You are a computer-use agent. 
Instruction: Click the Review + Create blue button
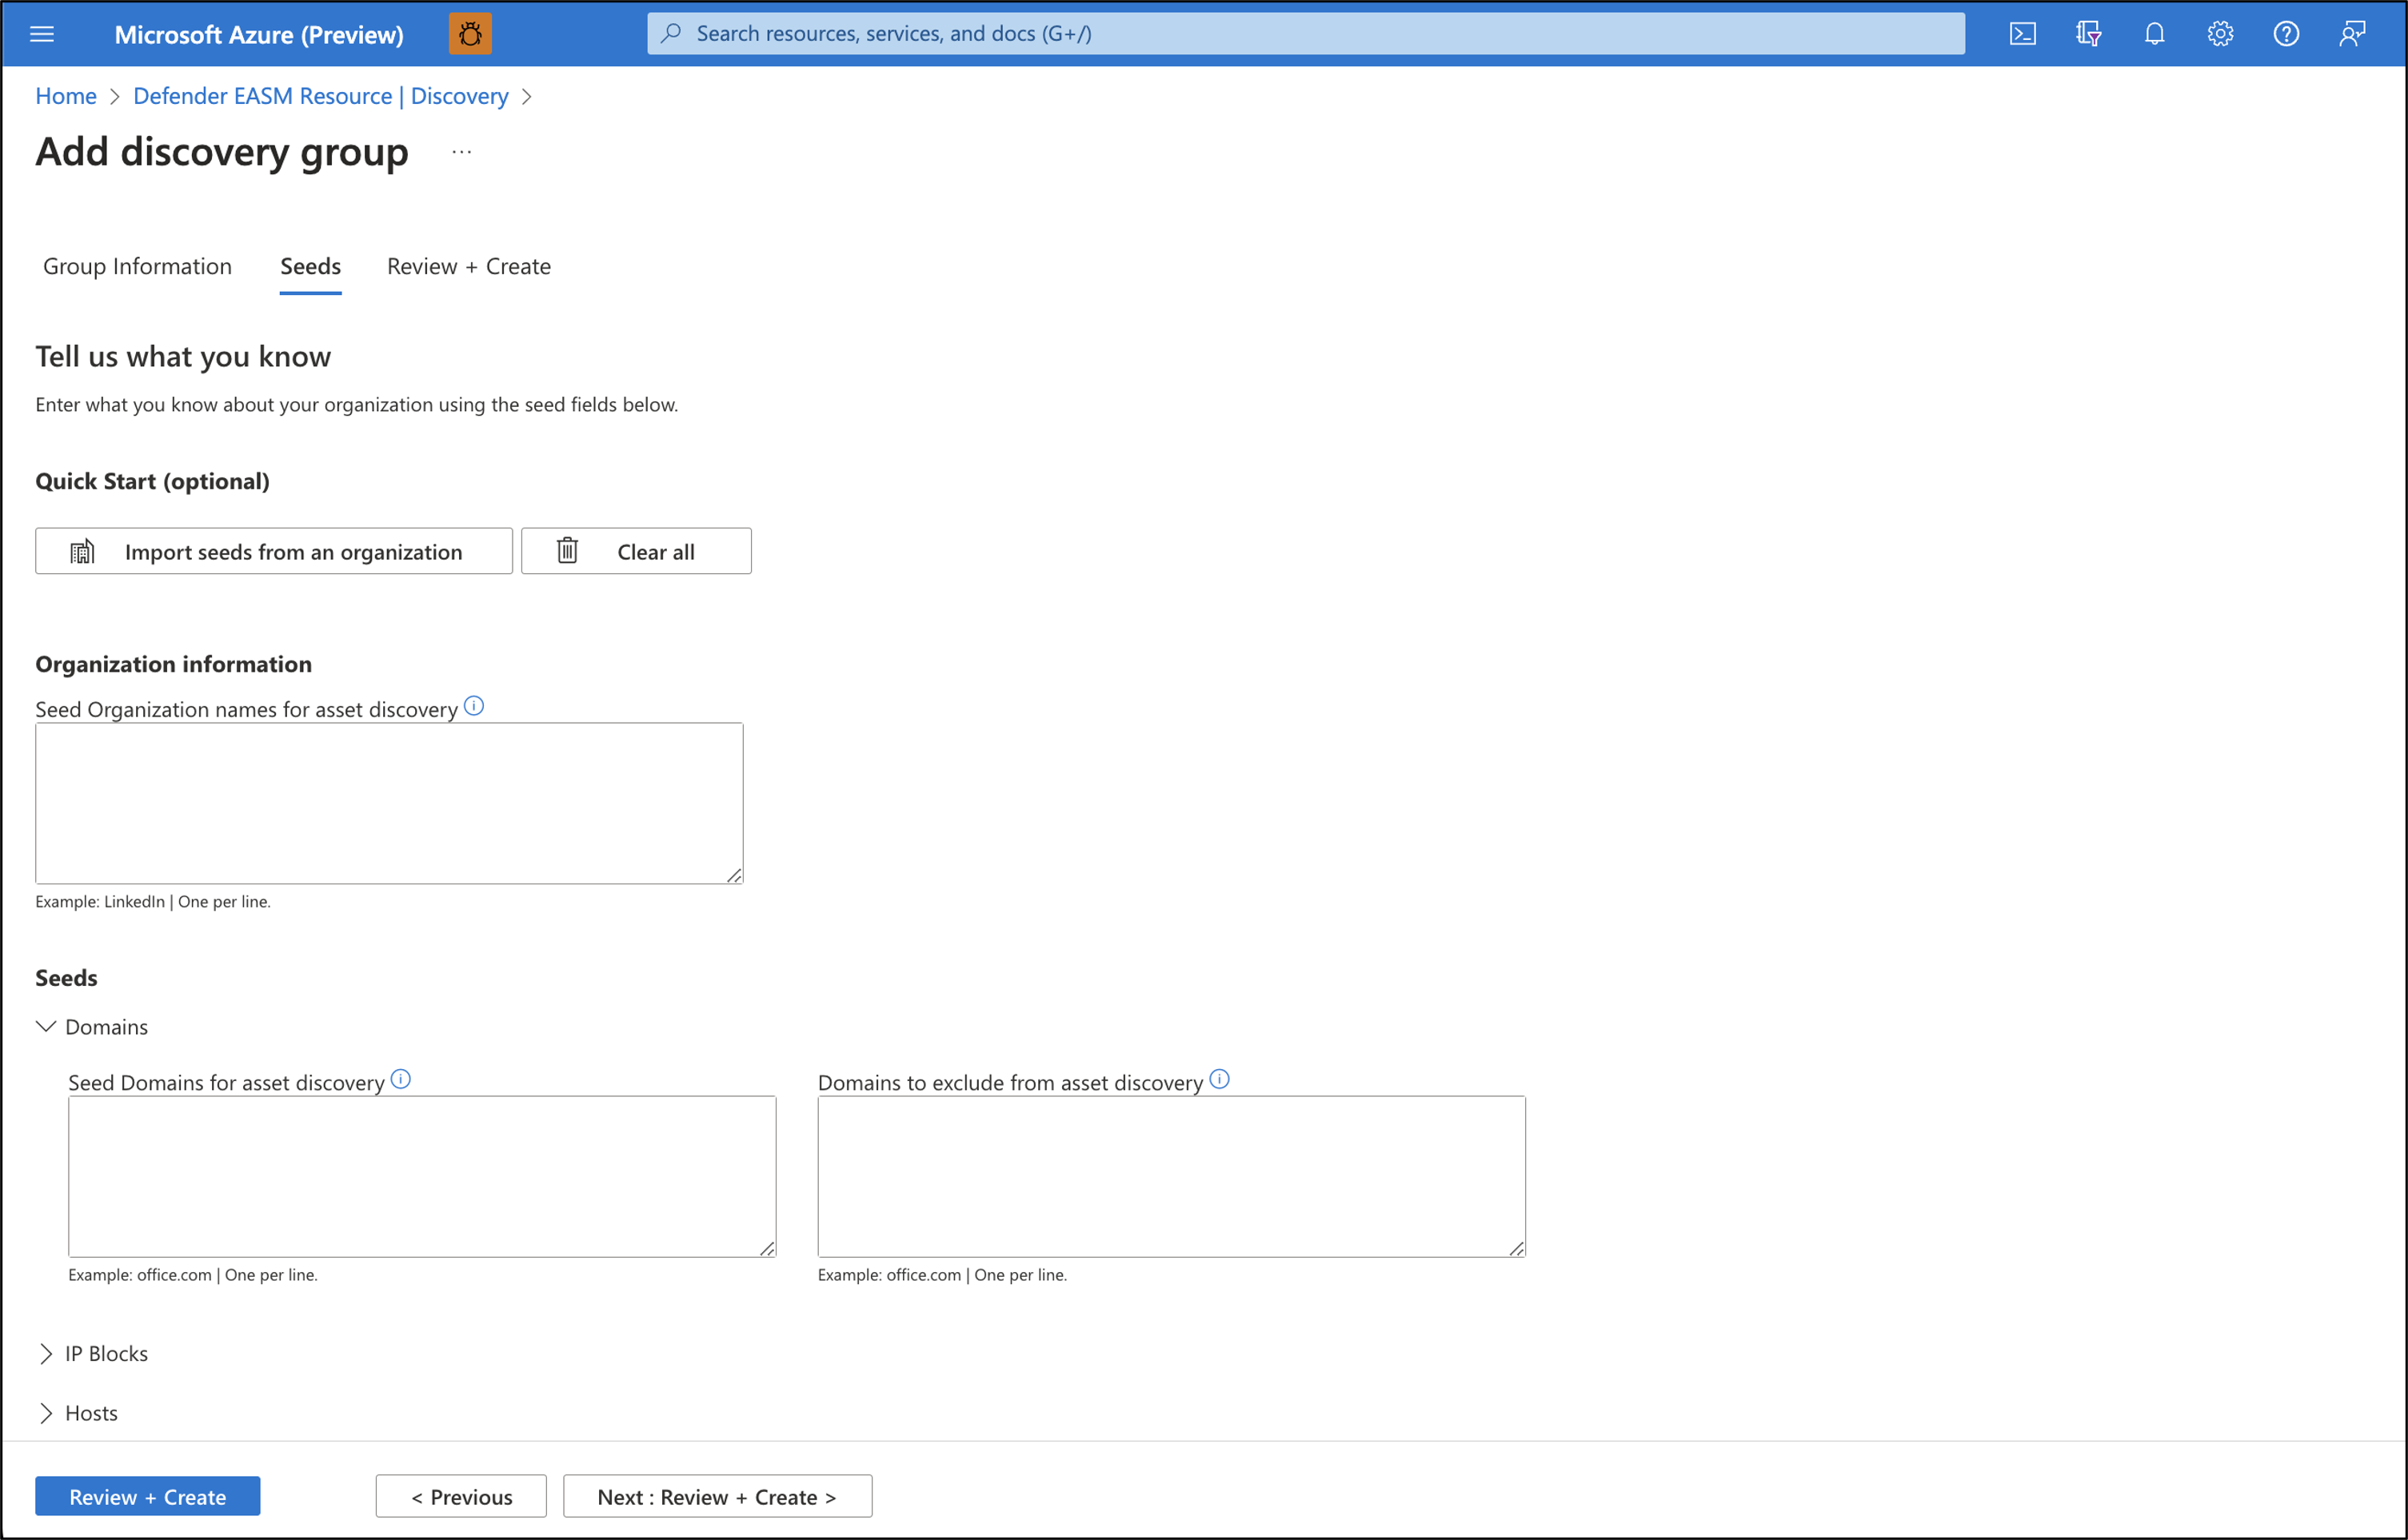147,1496
